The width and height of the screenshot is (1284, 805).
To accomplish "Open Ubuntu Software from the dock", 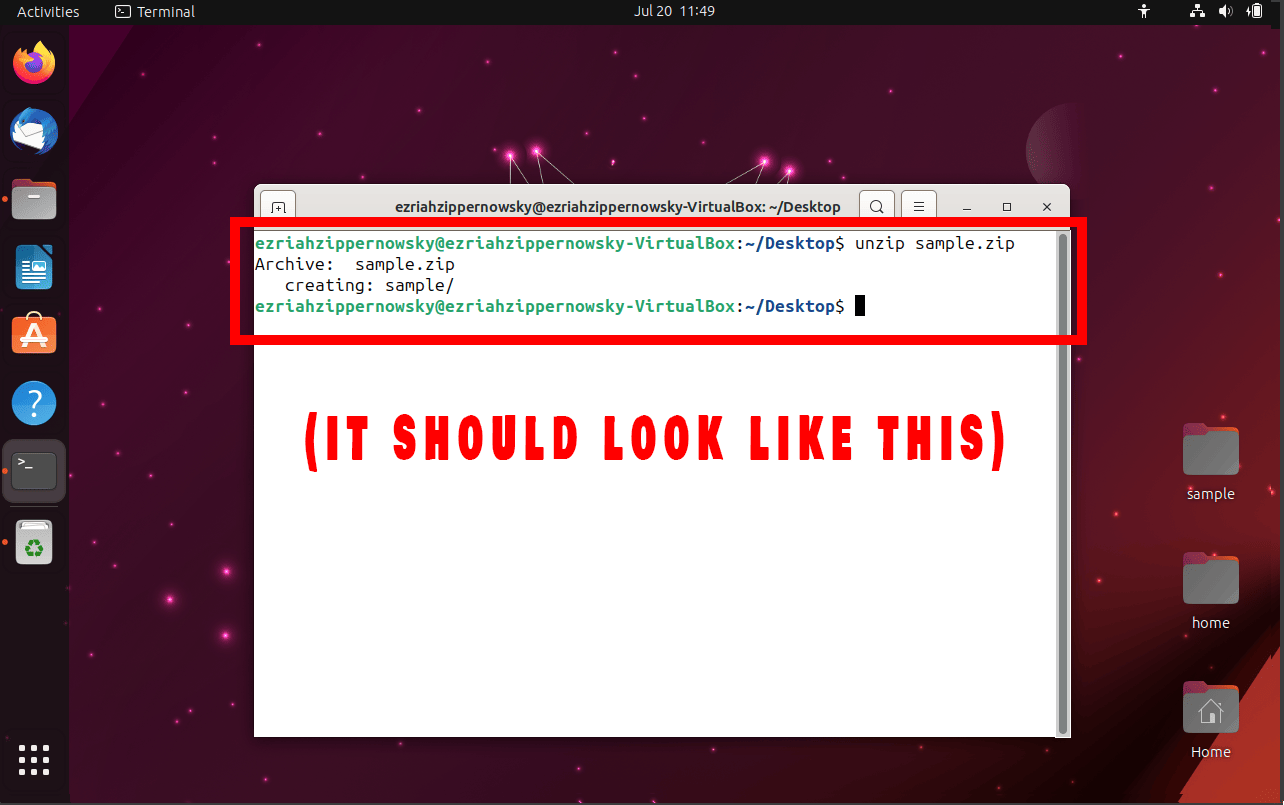I will point(33,334).
